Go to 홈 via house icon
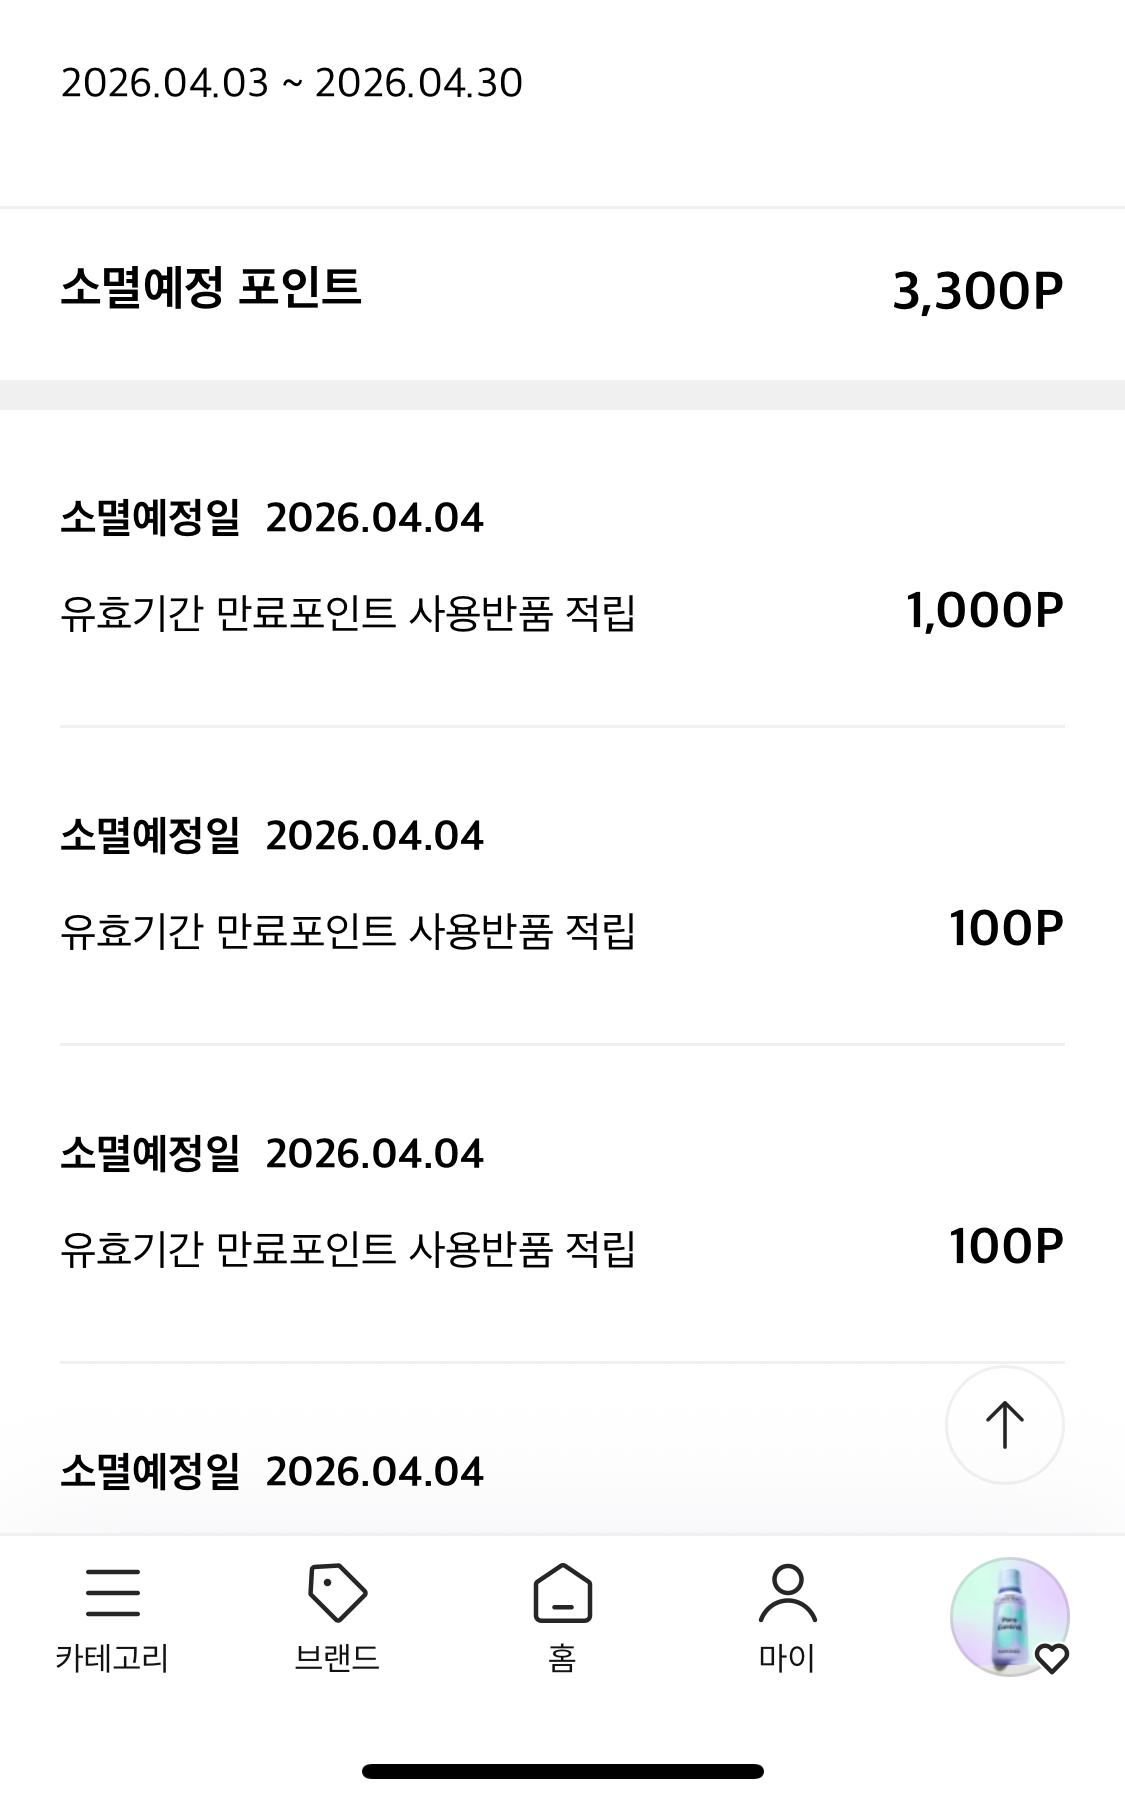The height and width of the screenshot is (1803, 1125). [562, 1592]
